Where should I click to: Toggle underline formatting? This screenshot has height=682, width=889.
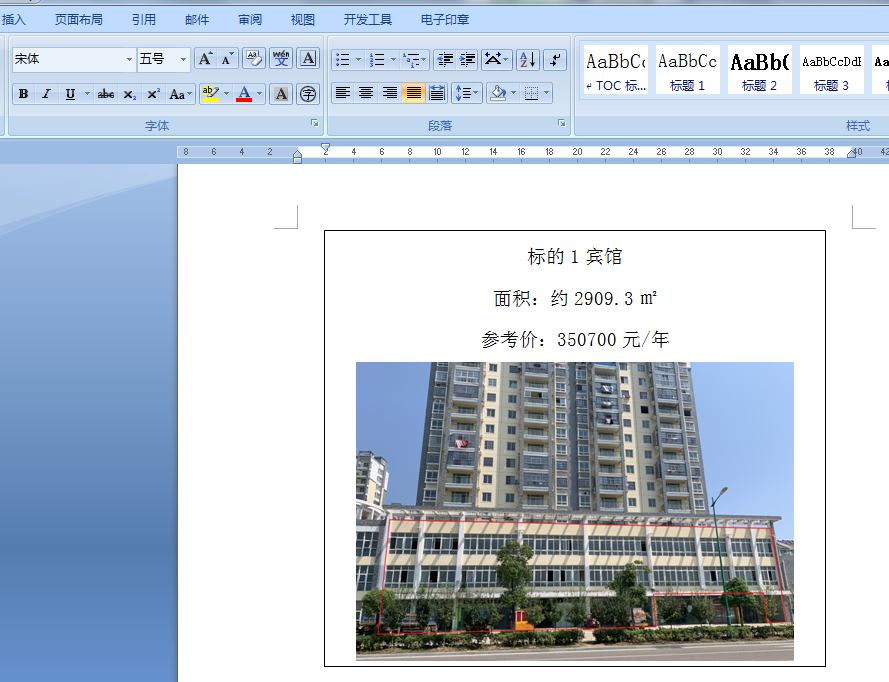pyautogui.click(x=70, y=94)
